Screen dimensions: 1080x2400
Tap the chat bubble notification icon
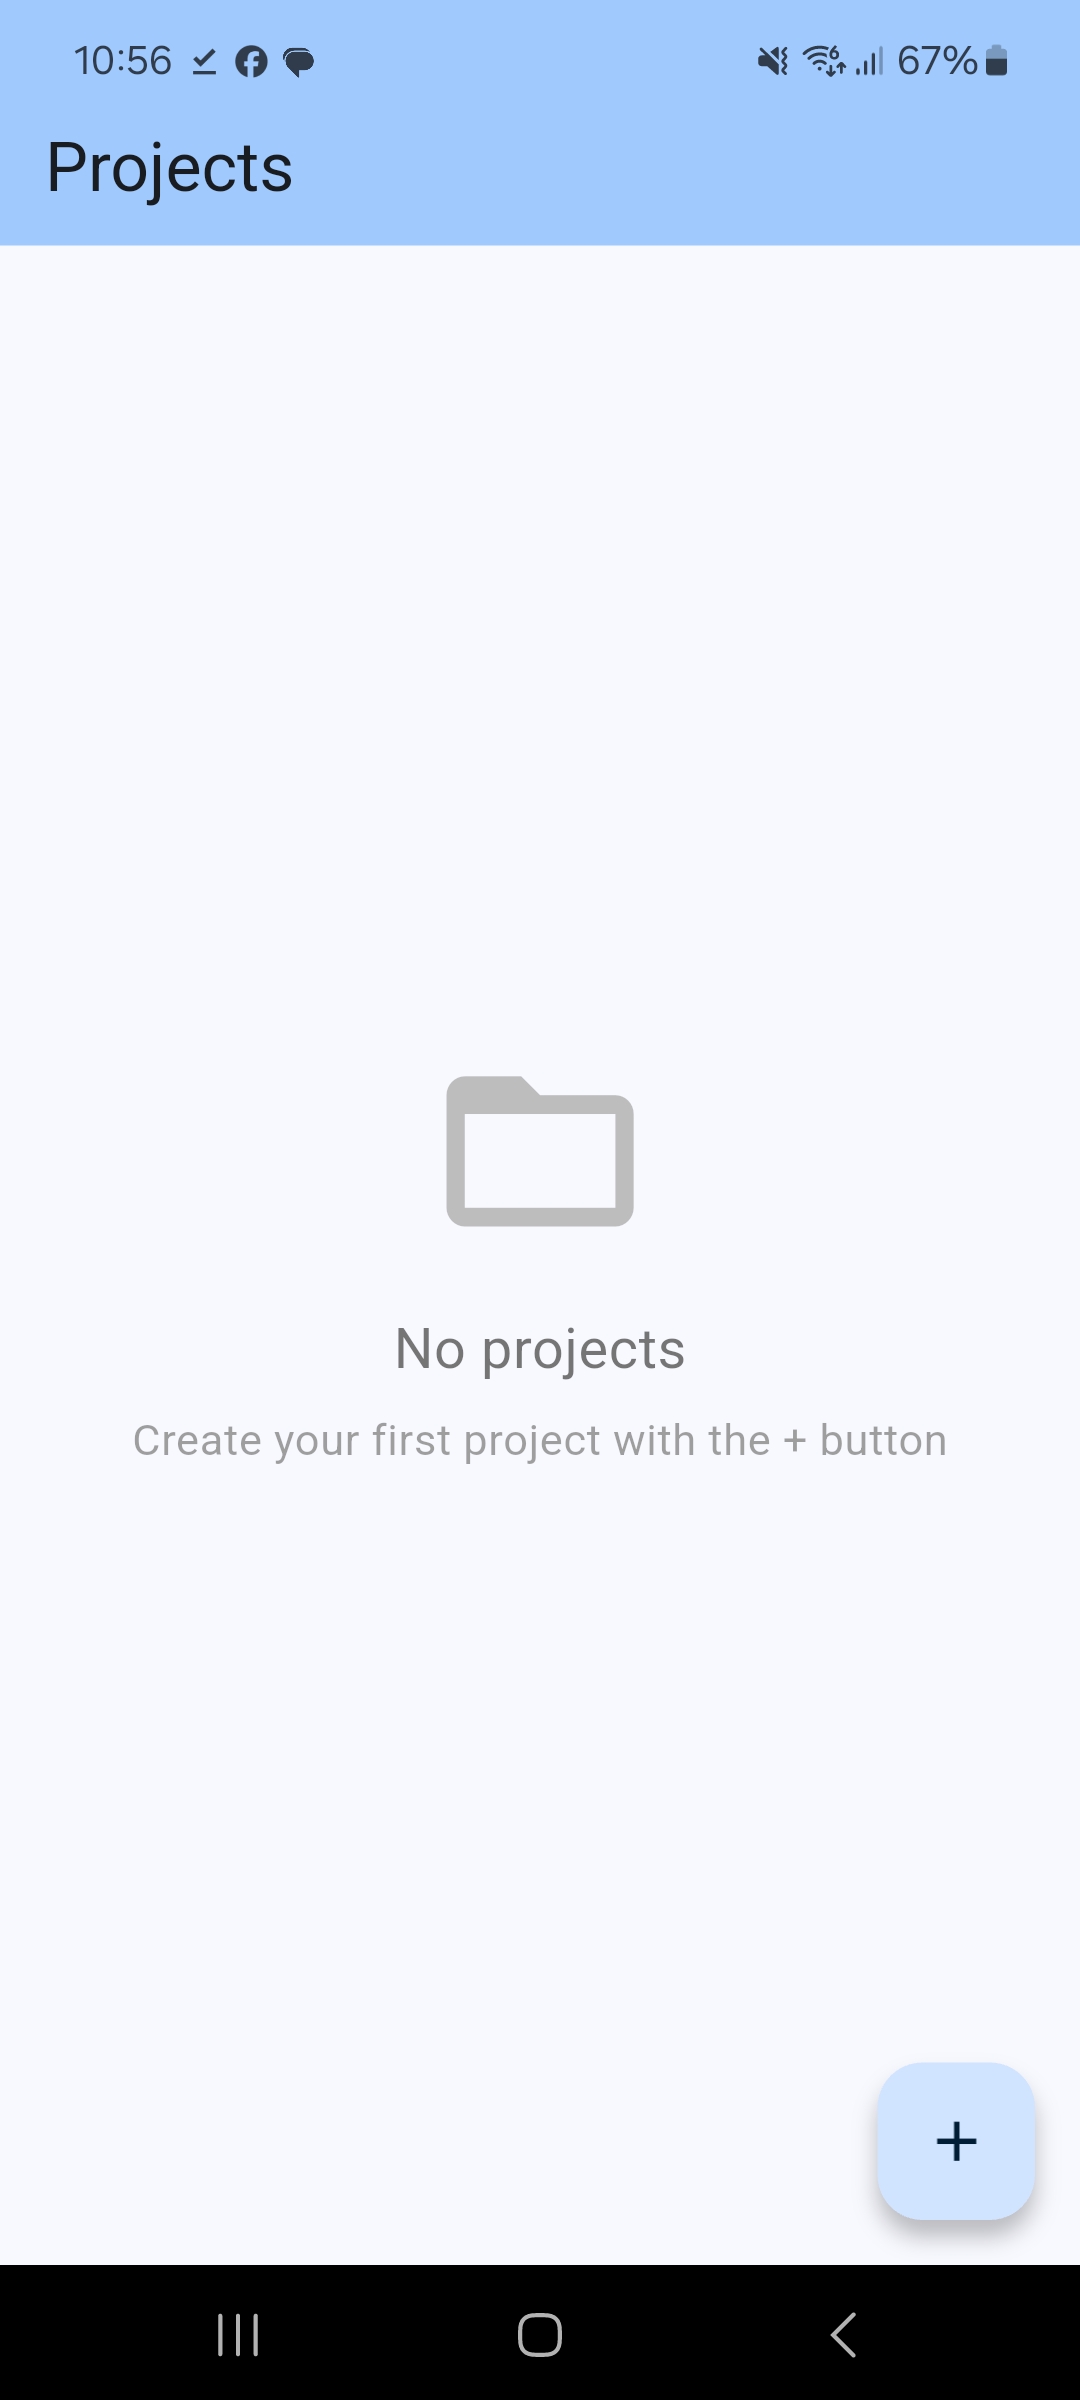click(x=299, y=62)
